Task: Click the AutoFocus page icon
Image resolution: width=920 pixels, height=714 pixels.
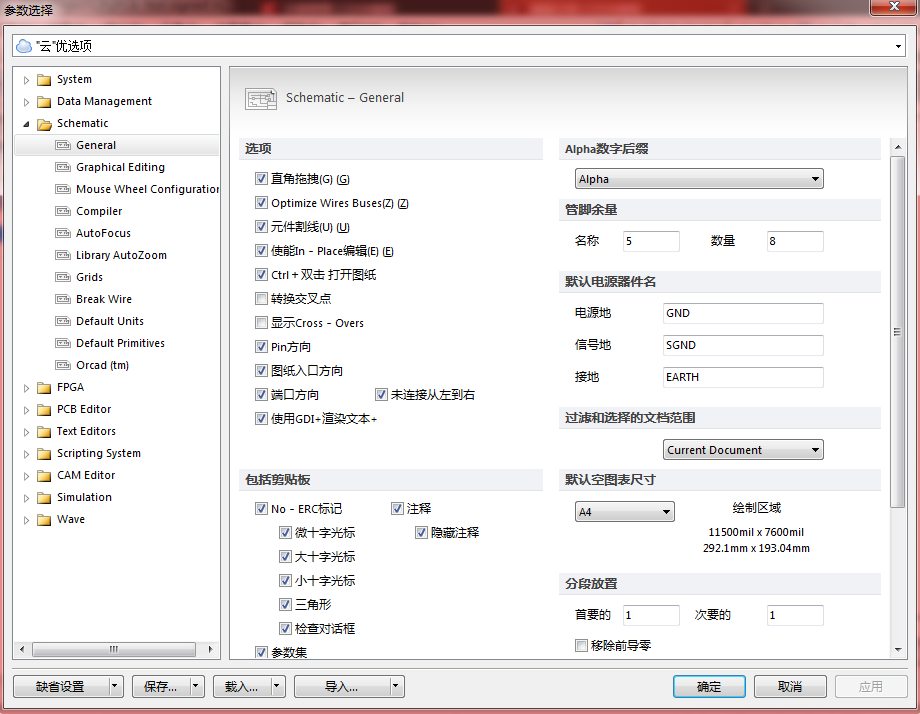Action: (x=63, y=233)
